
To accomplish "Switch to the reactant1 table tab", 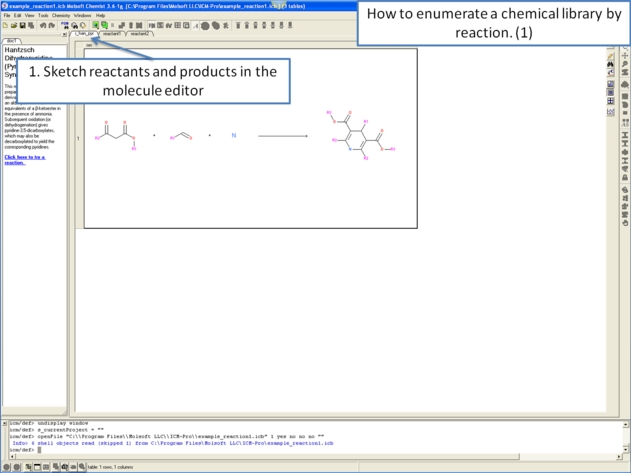I will click(112, 34).
